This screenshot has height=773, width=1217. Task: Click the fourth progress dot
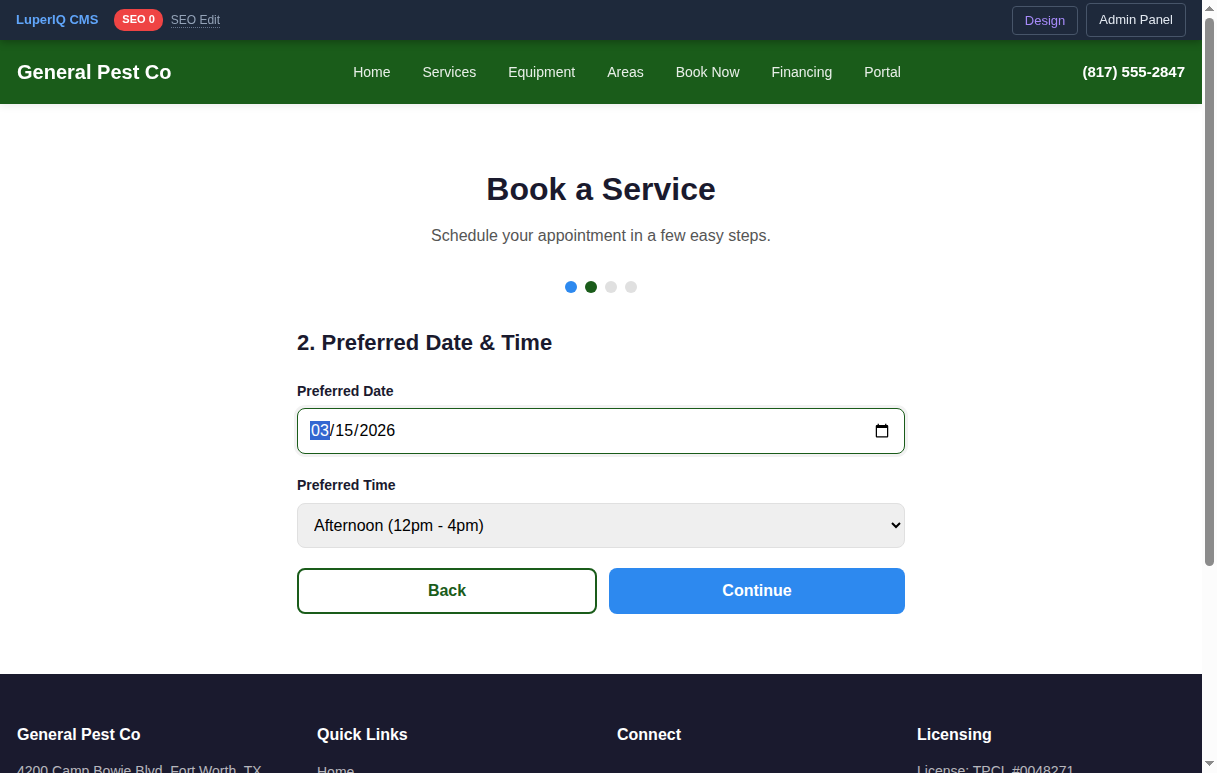[x=631, y=287]
